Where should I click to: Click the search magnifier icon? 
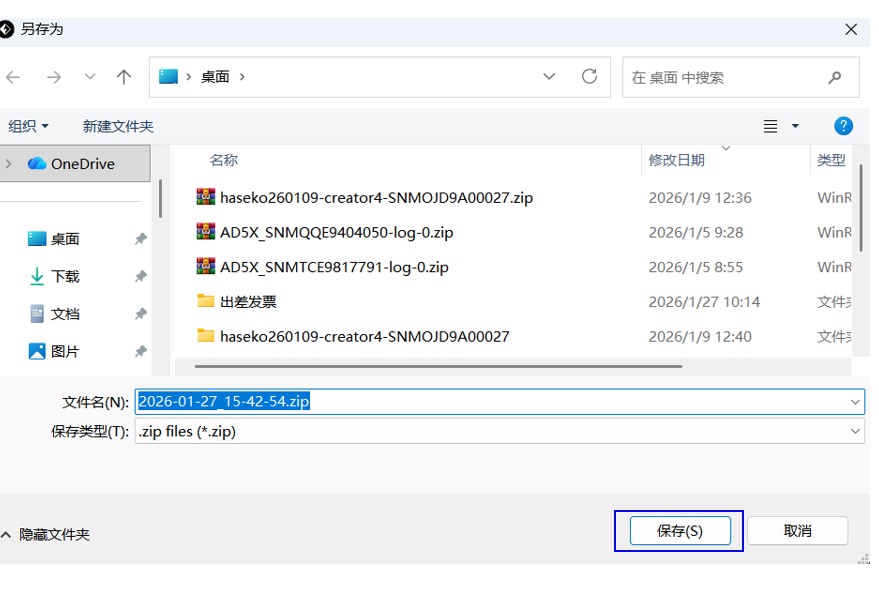point(835,77)
